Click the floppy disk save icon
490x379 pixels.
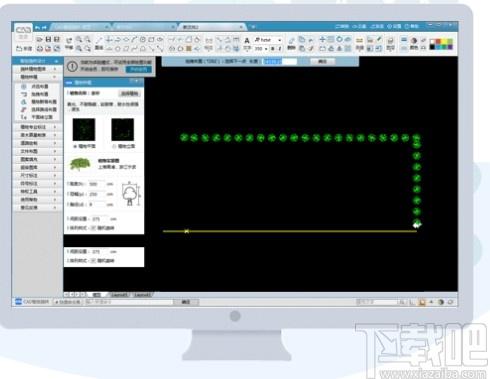48,39
